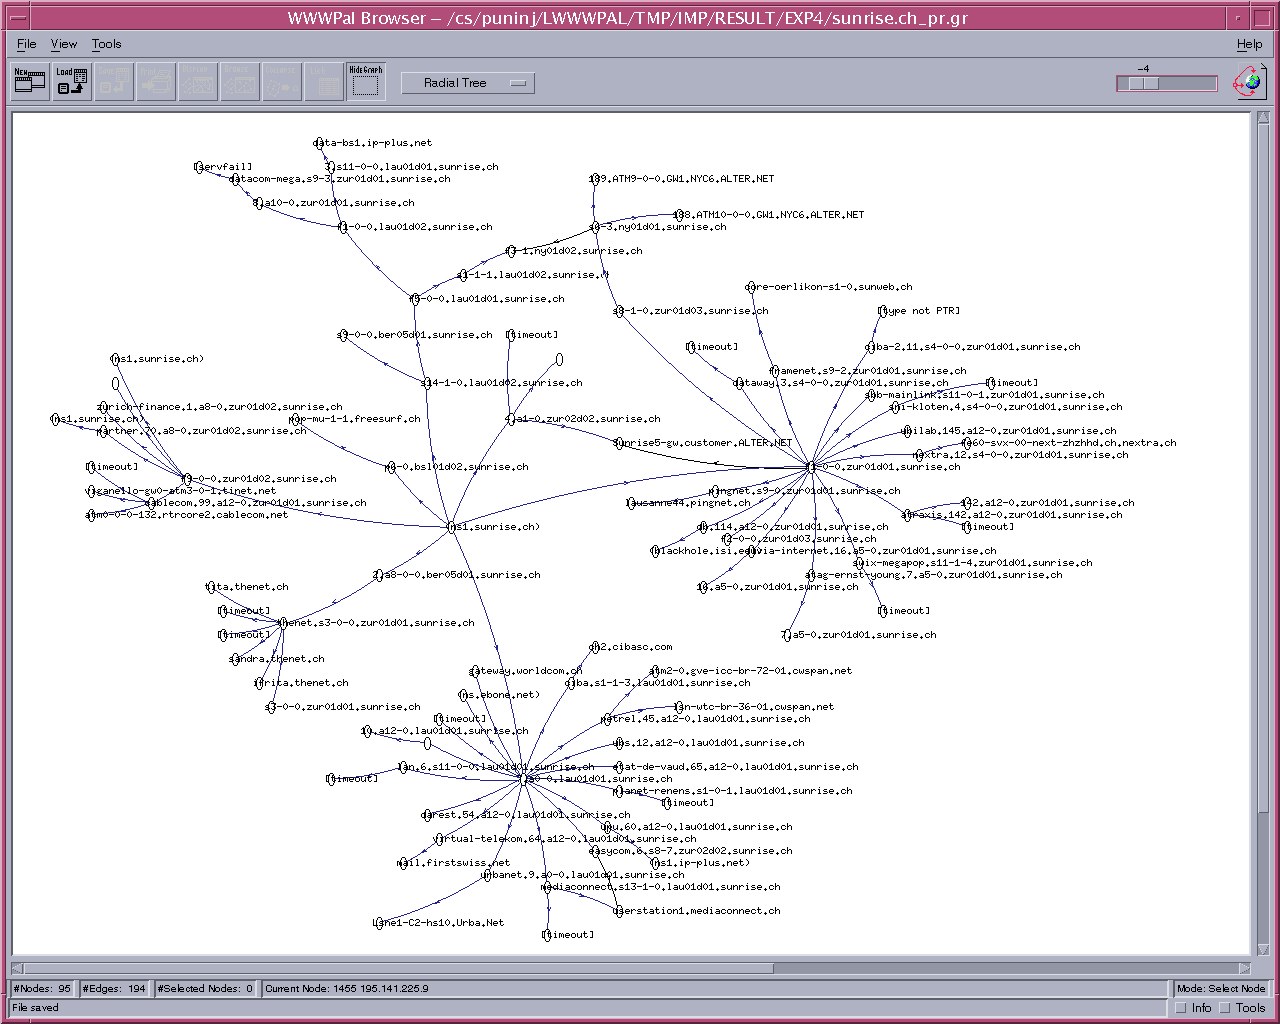Click the Load graph toolbar icon
This screenshot has height=1024, width=1280.
click(x=72, y=82)
